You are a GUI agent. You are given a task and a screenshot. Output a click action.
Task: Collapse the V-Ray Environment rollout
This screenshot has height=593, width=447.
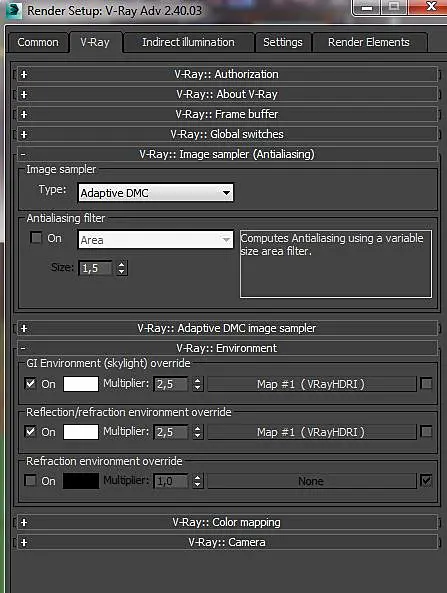(x=227, y=348)
